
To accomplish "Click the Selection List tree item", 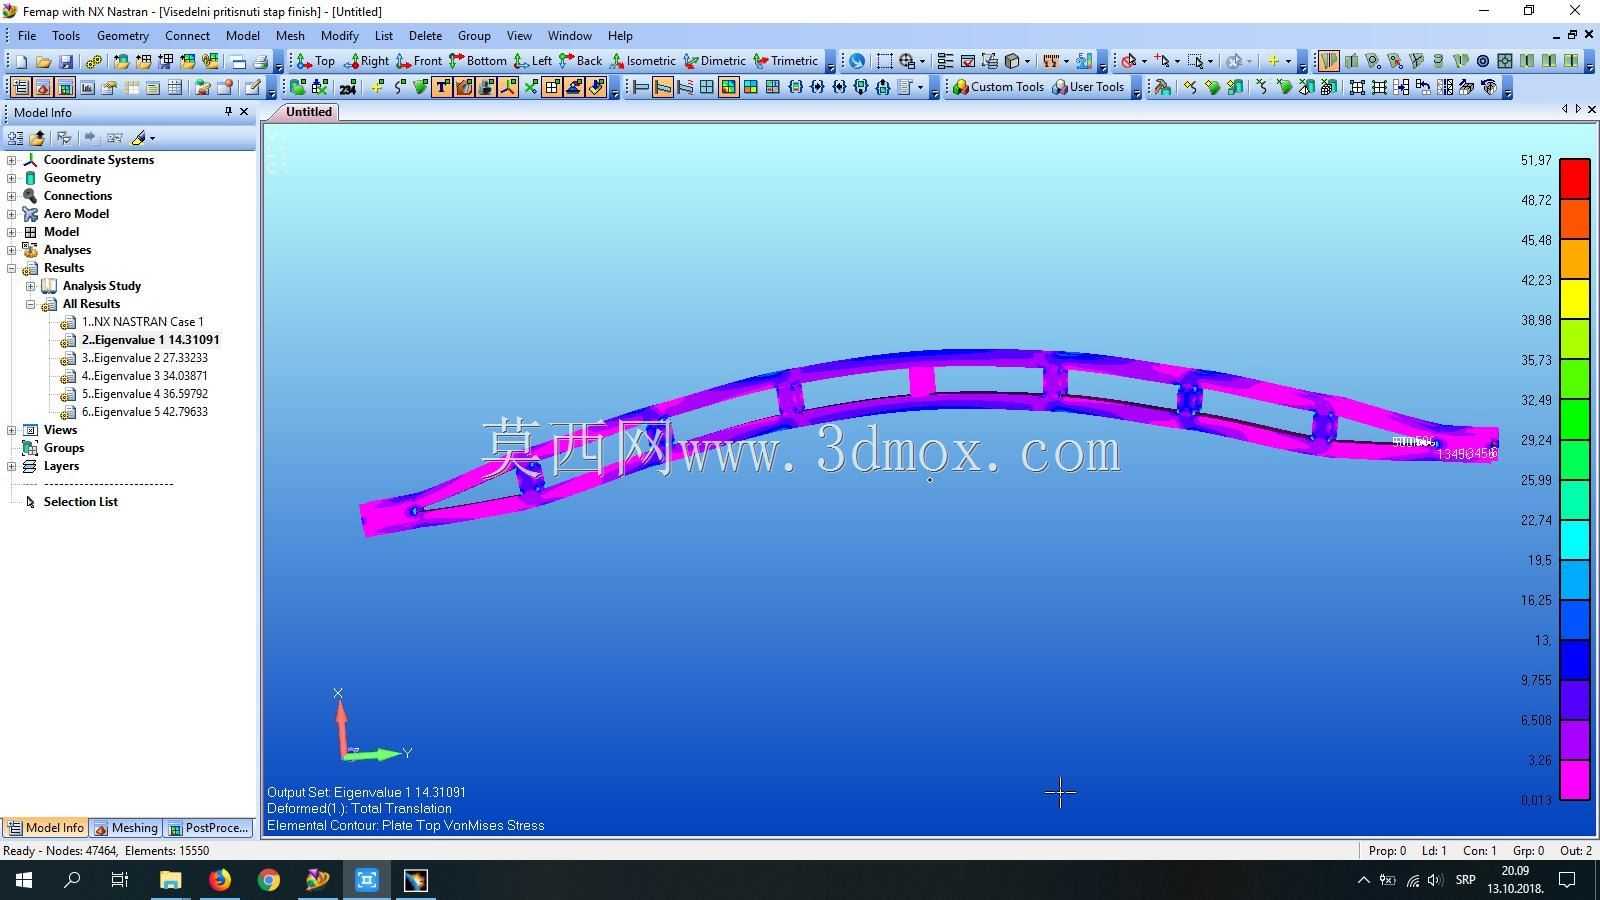I will (80, 502).
